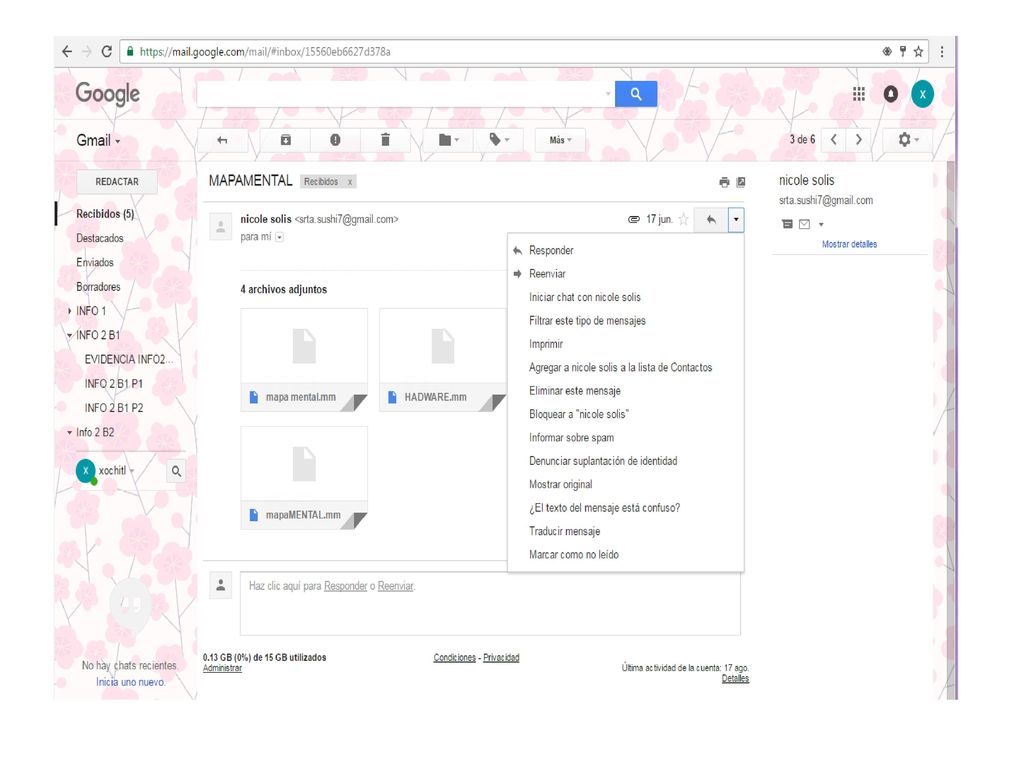Remove the Recibidos label with its x
The width and height of the screenshot is (1024, 768).
[350, 182]
